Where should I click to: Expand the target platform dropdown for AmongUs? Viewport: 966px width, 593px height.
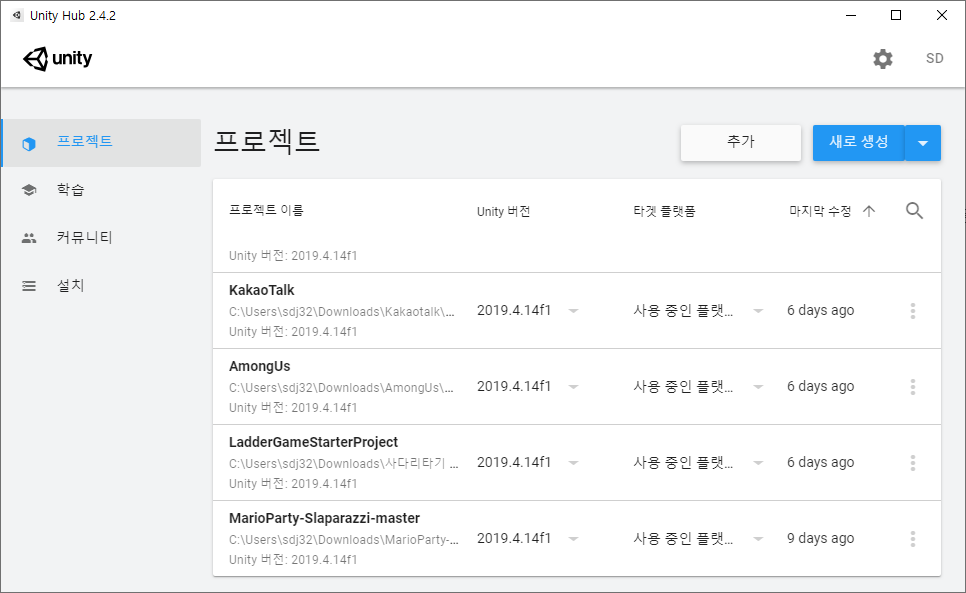[x=758, y=387]
